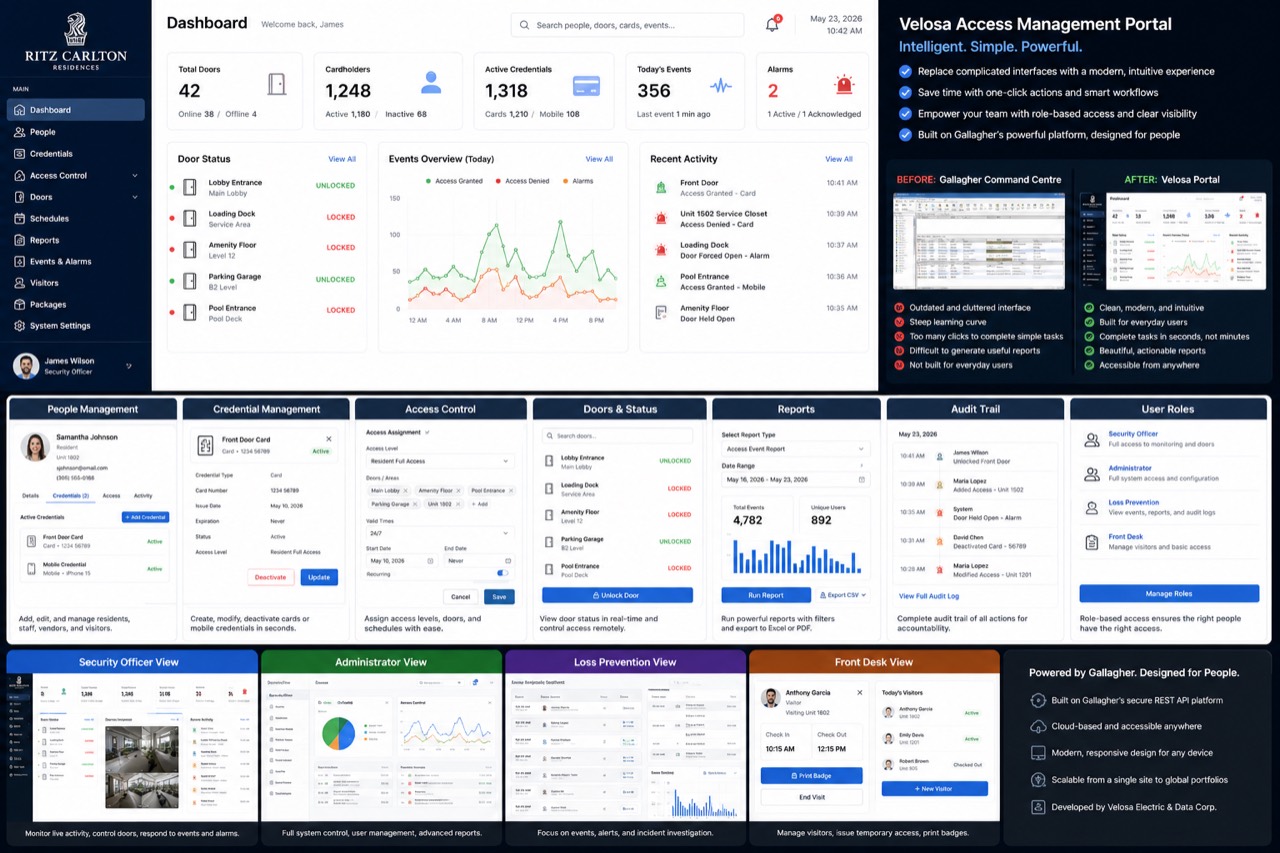Click the Schedules calendar icon in the sidebar

[19, 218]
